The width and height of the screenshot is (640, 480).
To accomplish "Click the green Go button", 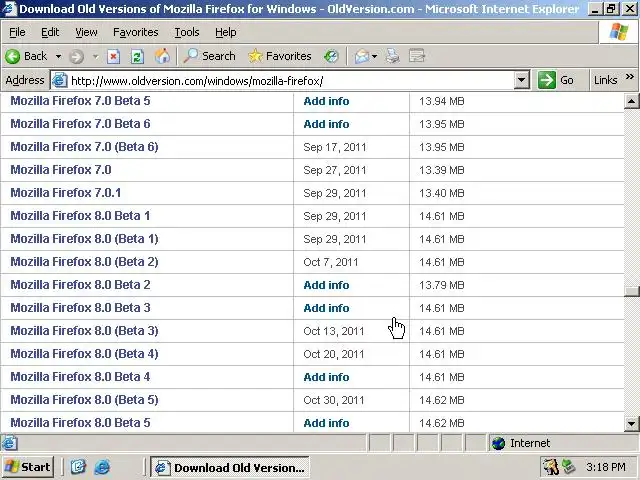I will pos(557,80).
